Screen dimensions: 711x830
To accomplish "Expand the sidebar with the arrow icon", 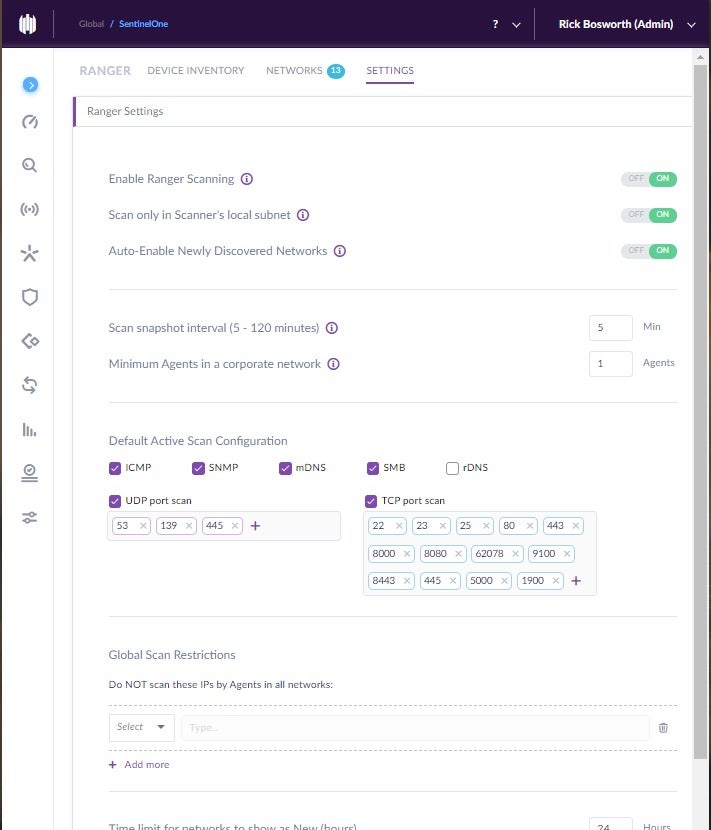I will (x=30, y=85).
